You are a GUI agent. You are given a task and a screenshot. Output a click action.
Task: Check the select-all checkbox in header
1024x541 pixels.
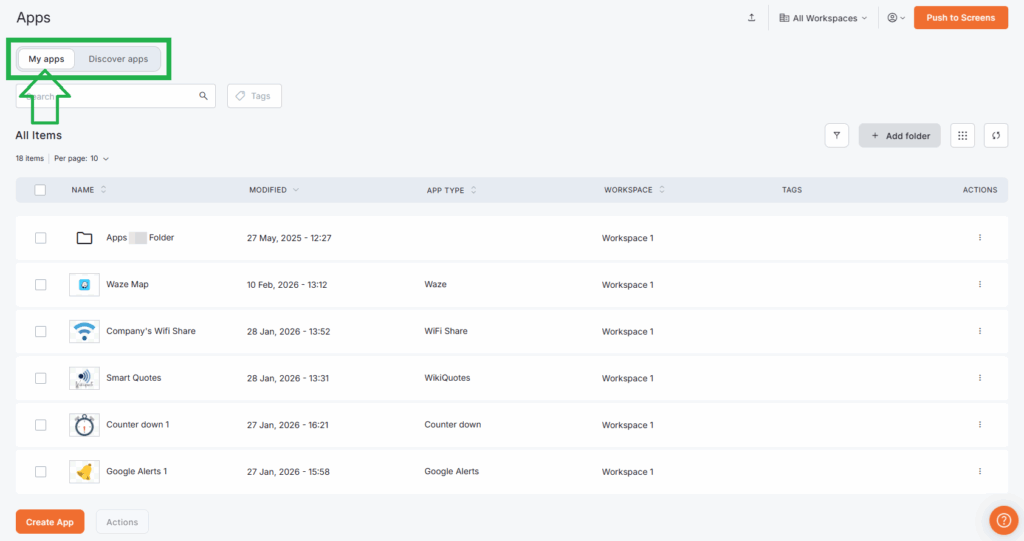tap(40, 190)
